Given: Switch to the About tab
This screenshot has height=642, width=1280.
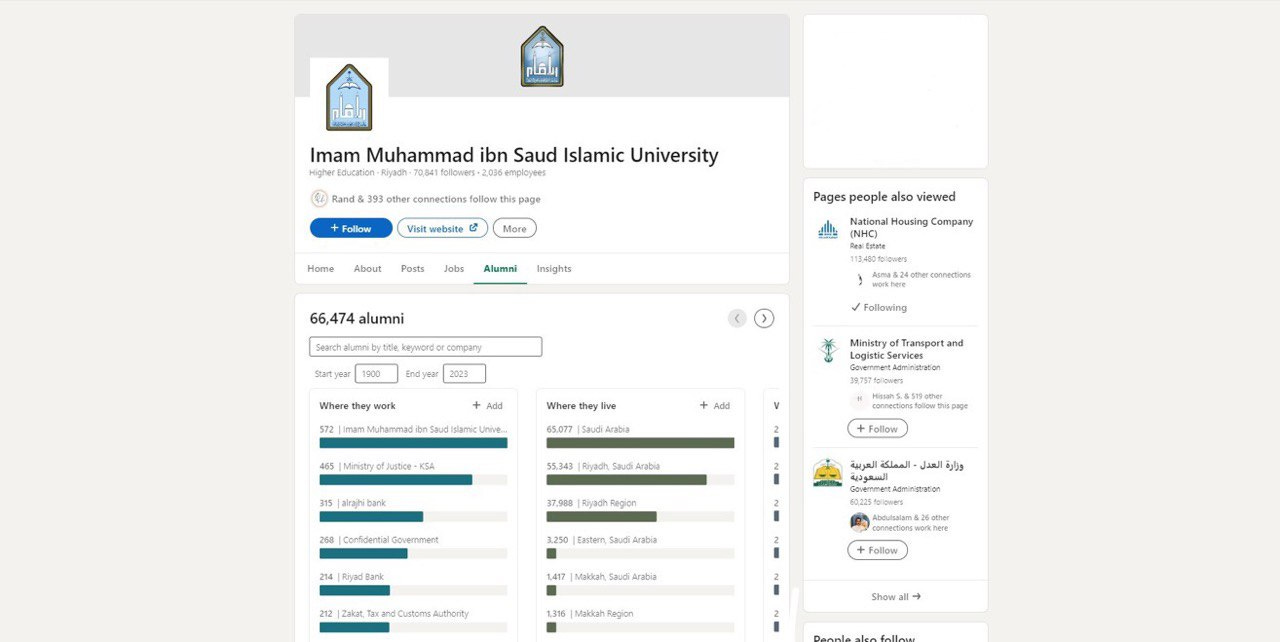Looking at the screenshot, I should (367, 268).
